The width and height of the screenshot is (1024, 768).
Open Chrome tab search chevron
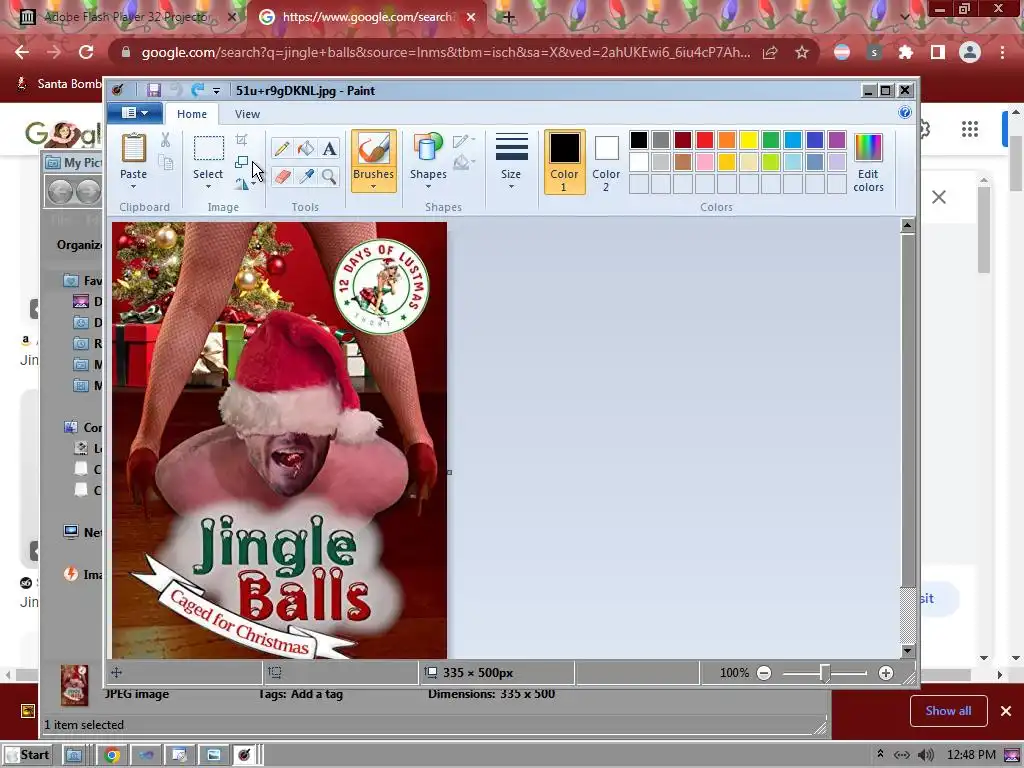904,17
